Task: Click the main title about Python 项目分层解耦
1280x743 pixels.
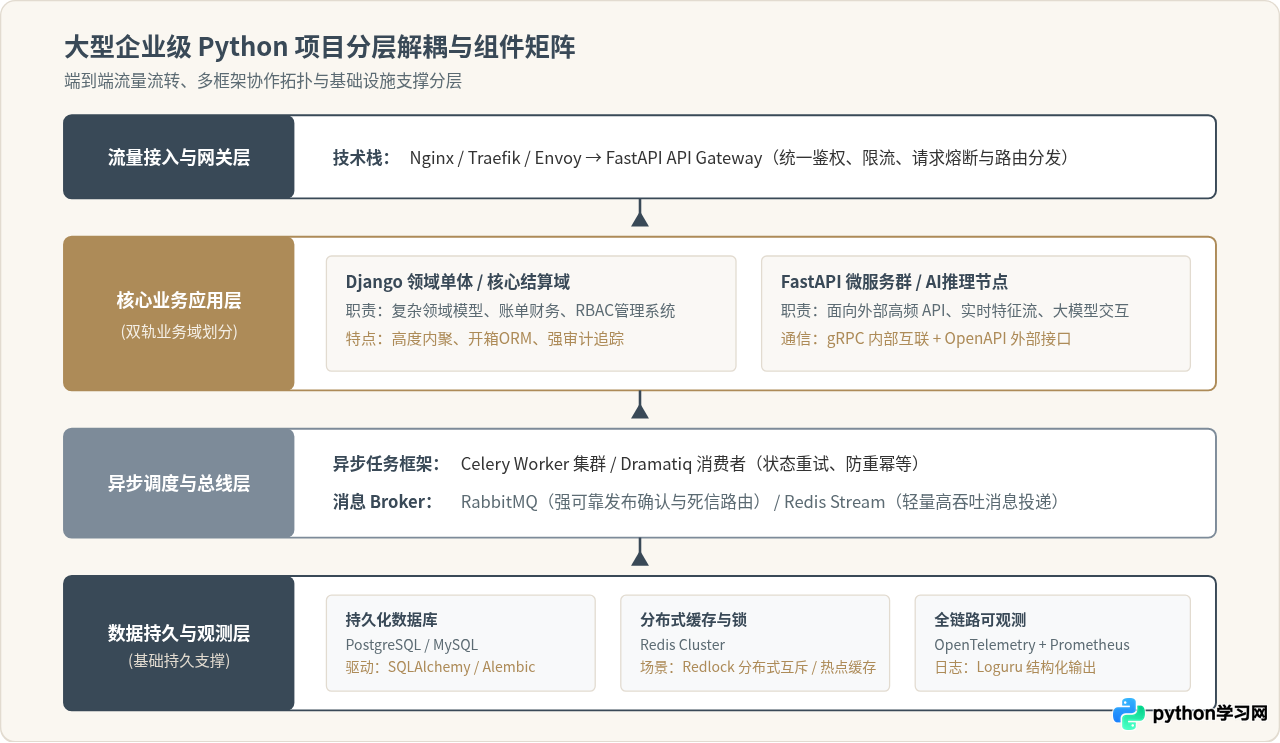Action: (x=319, y=47)
